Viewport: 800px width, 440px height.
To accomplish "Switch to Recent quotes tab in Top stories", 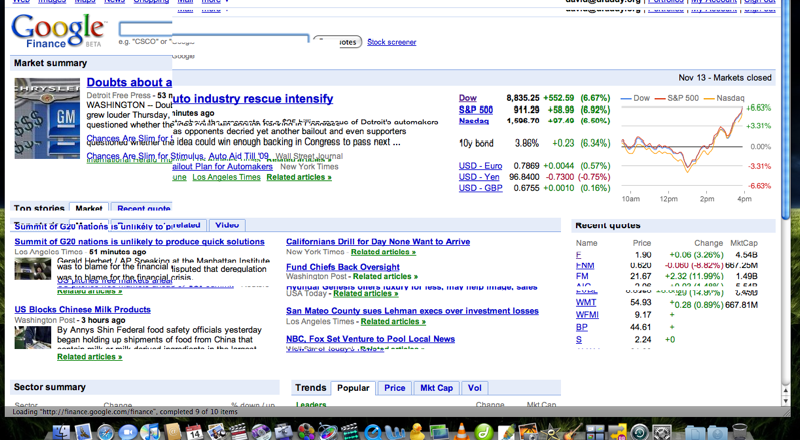I will (143, 208).
